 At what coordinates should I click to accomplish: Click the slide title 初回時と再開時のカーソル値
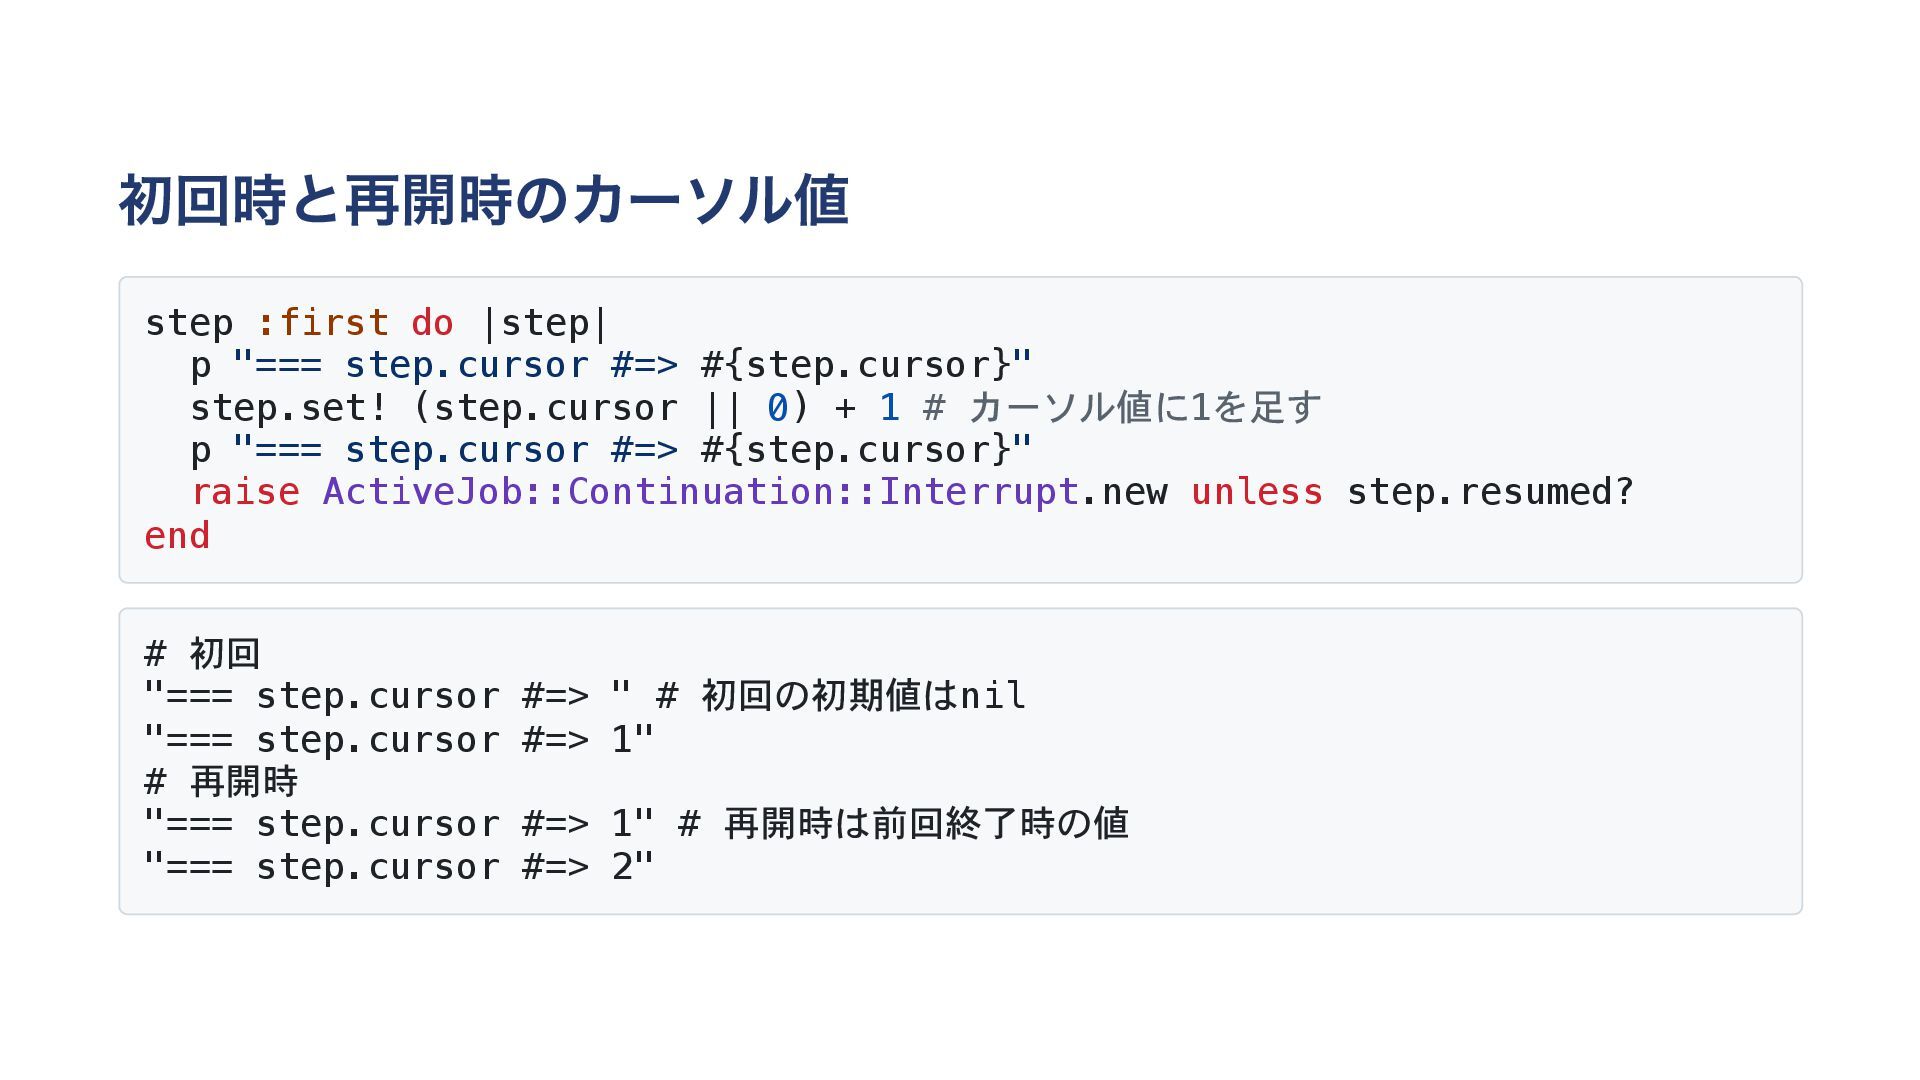484,200
